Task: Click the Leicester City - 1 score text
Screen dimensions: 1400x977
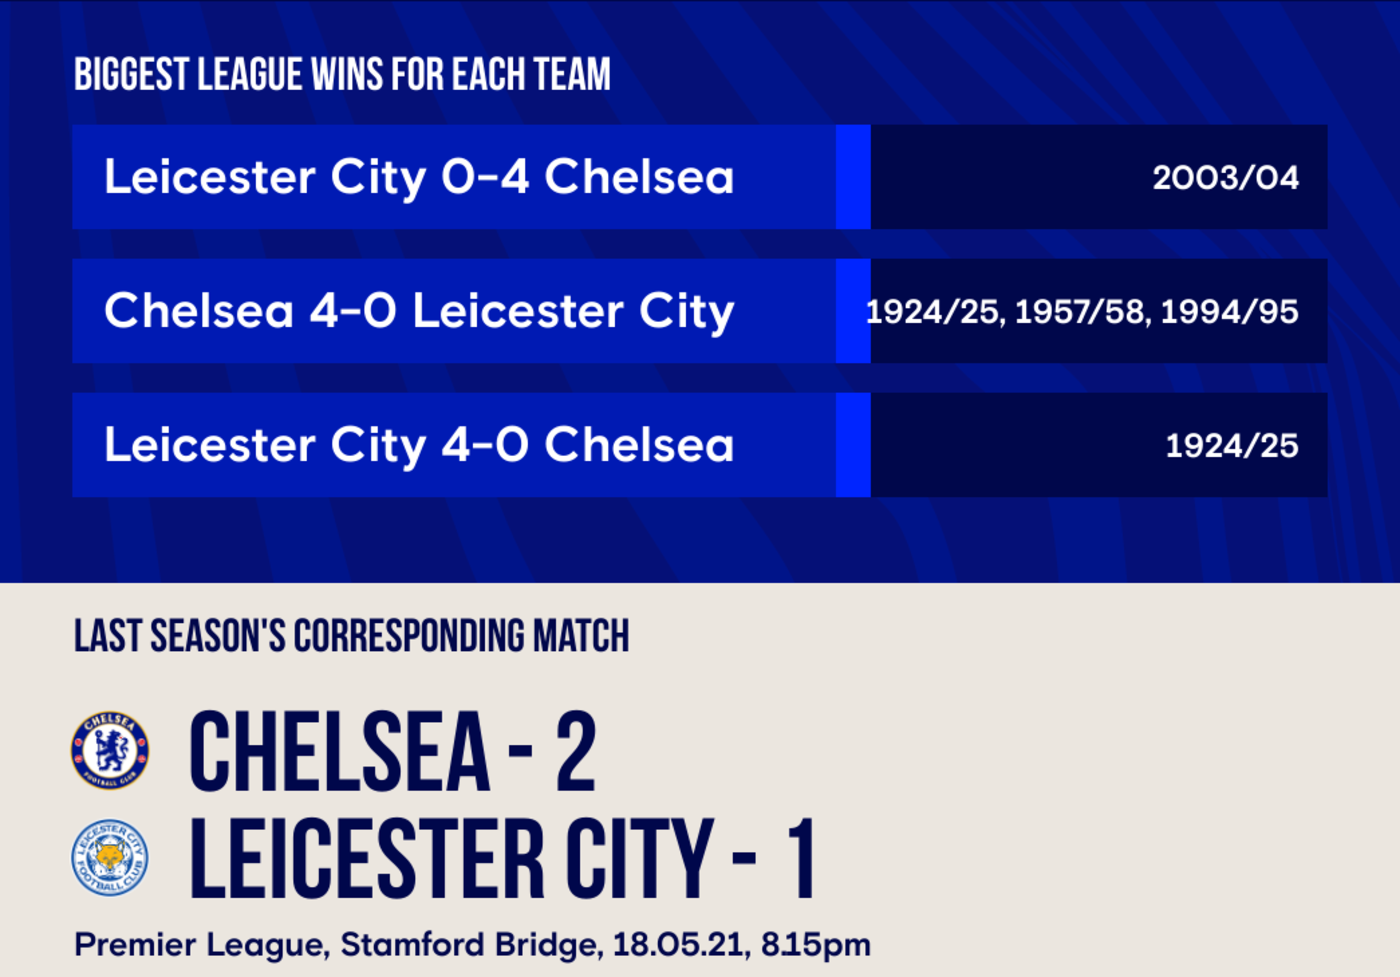Action: click(x=502, y=859)
